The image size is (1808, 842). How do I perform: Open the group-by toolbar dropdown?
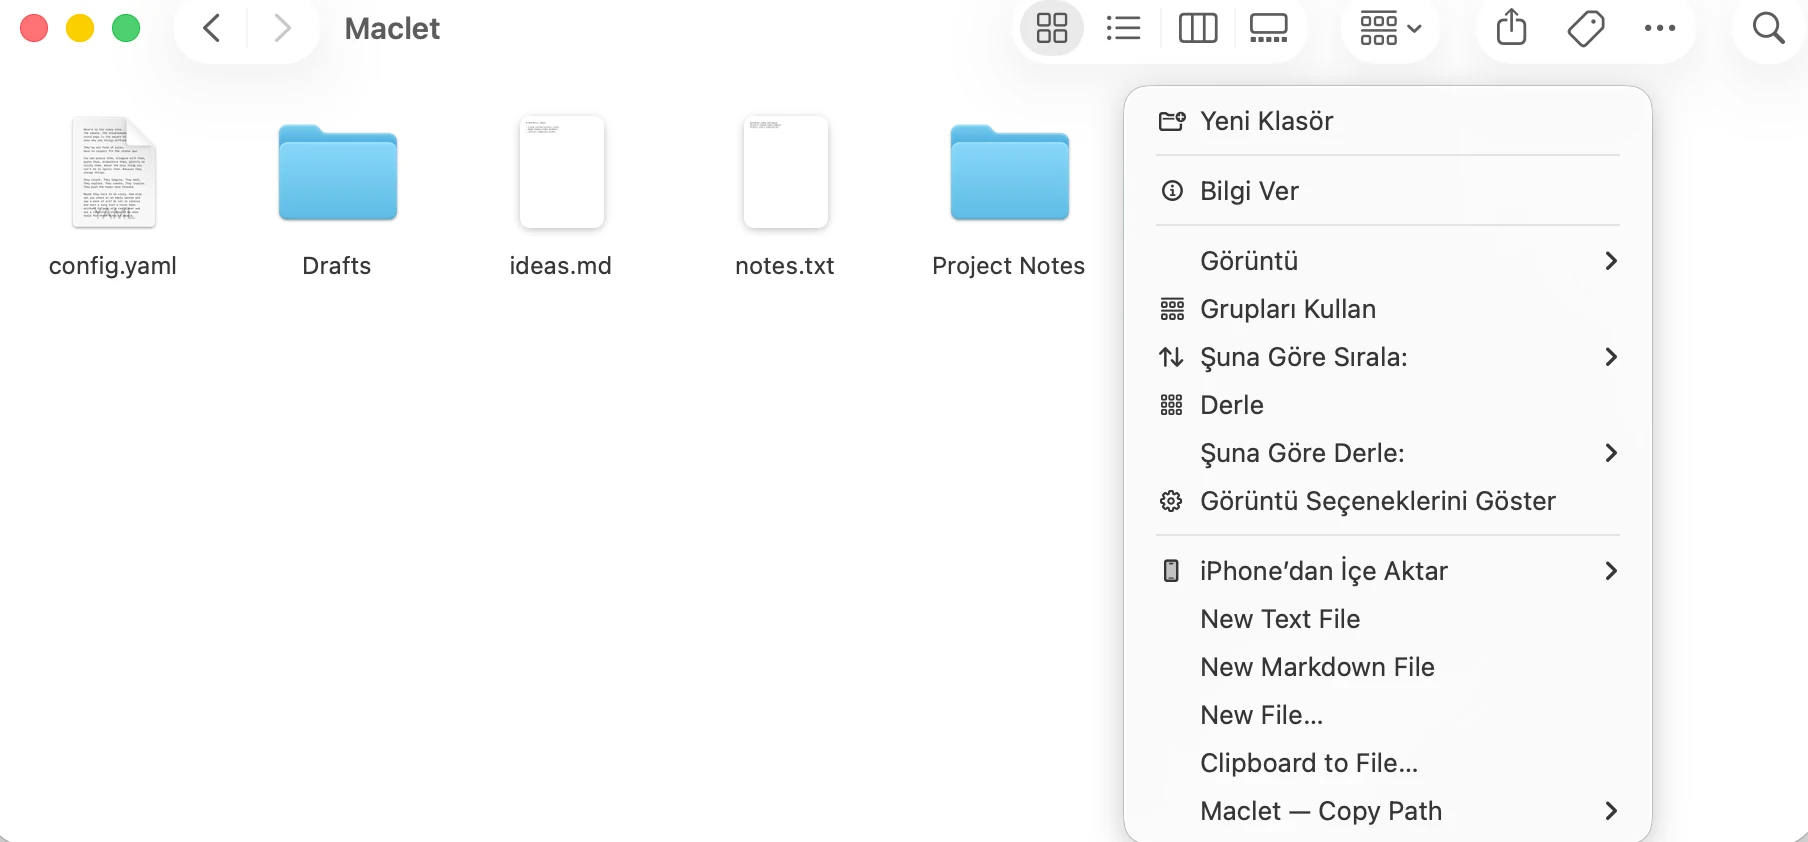pos(1391,28)
